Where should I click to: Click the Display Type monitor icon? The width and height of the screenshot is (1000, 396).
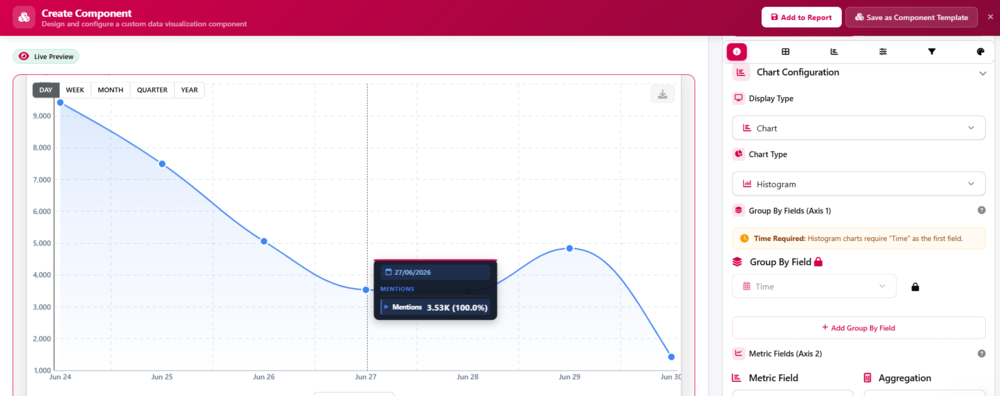pyautogui.click(x=739, y=98)
